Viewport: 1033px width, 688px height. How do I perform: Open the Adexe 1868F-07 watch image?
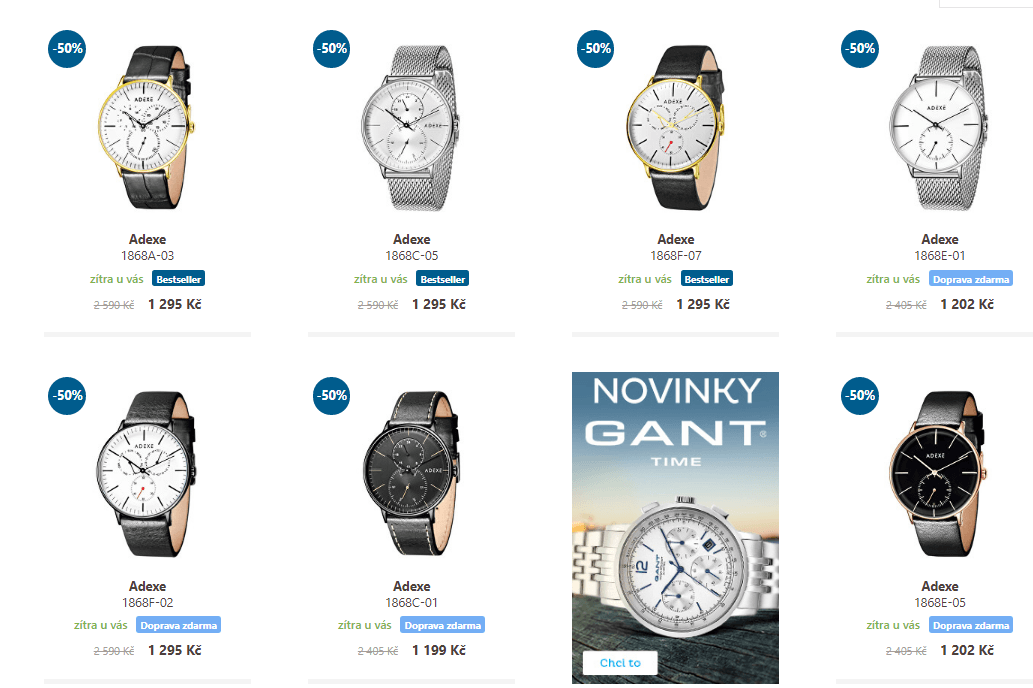(676, 127)
